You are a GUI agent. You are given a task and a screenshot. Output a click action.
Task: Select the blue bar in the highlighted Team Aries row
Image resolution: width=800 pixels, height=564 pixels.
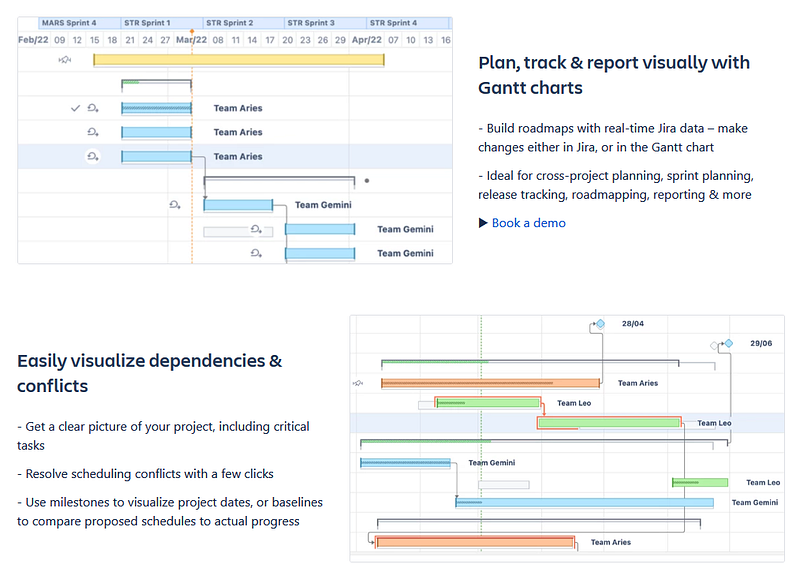(157, 156)
